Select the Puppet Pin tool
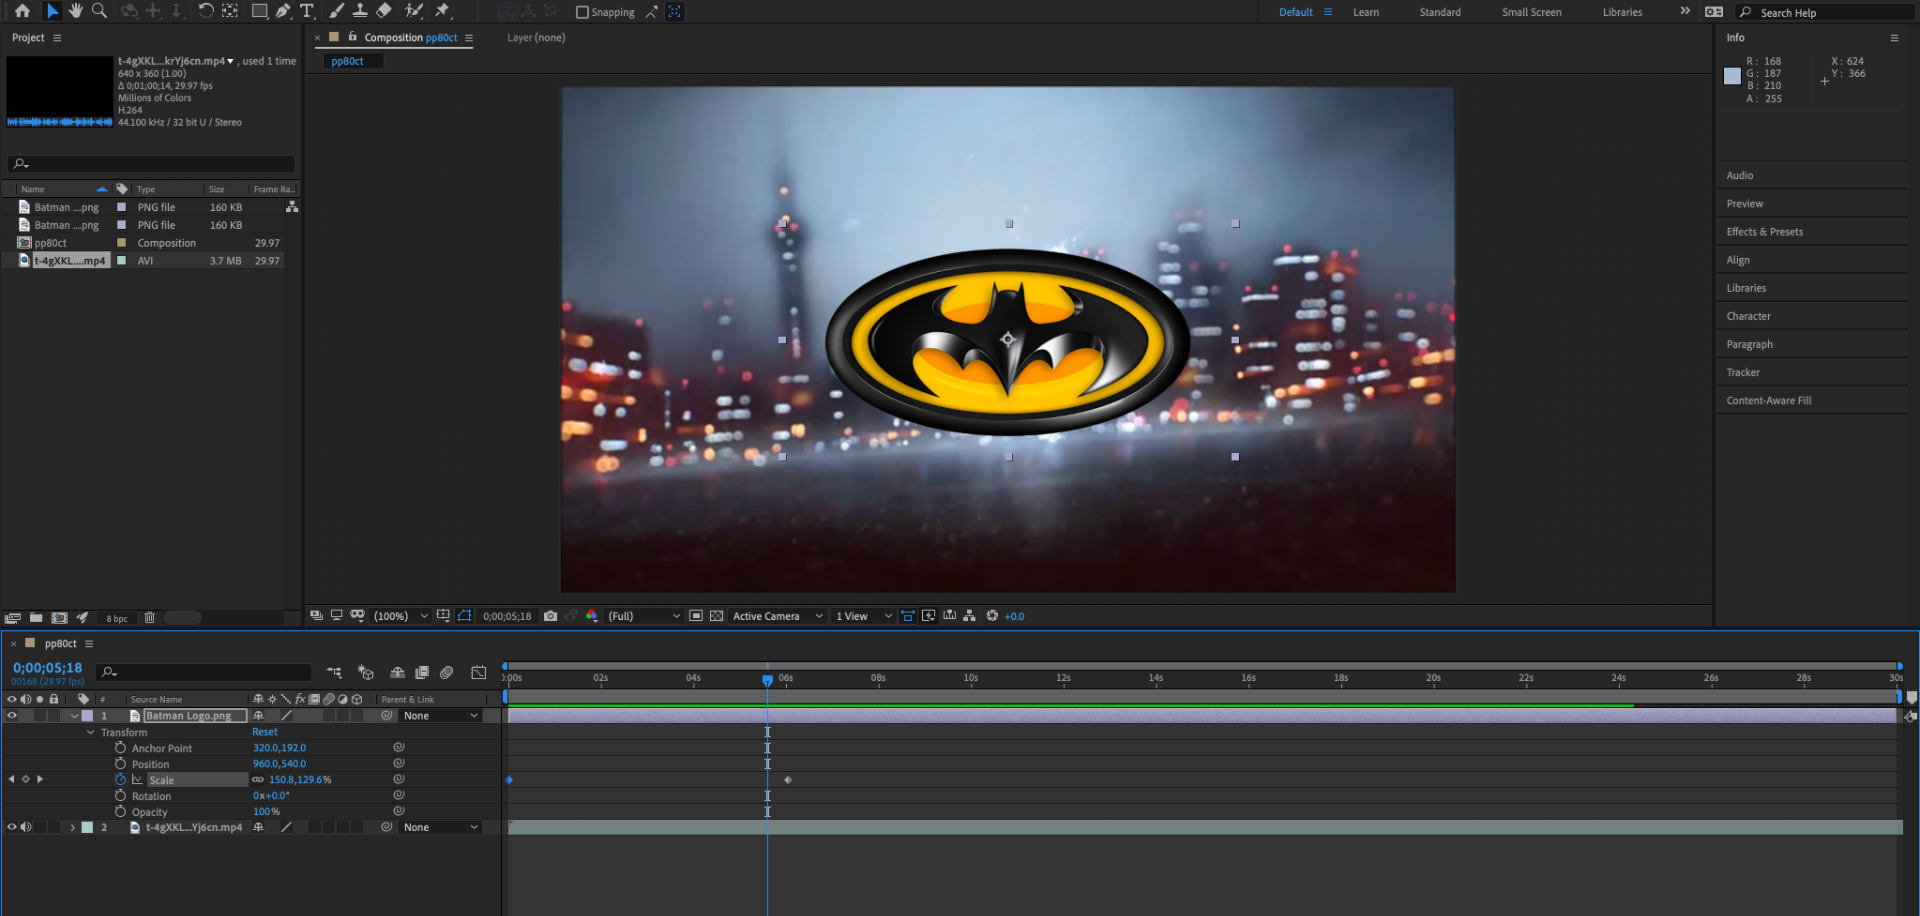Screen dimensions: 1920x916 coord(443,11)
